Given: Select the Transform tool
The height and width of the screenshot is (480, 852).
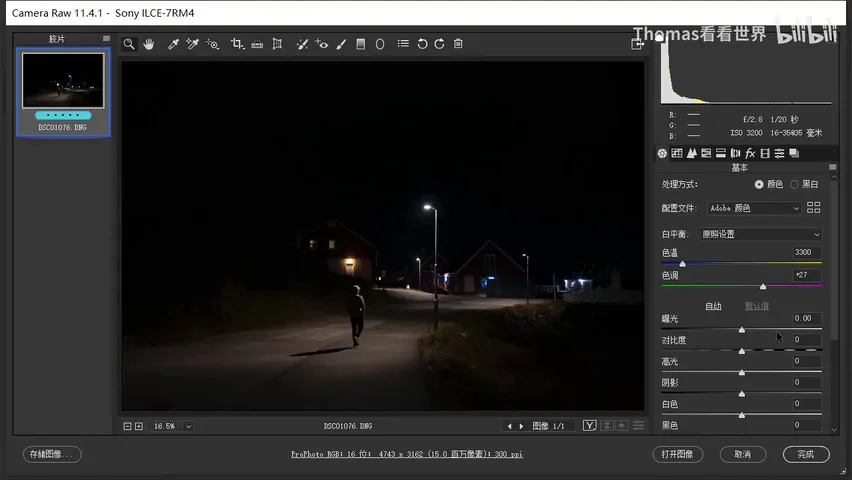Looking at the screenshot, I should (277, 44).
